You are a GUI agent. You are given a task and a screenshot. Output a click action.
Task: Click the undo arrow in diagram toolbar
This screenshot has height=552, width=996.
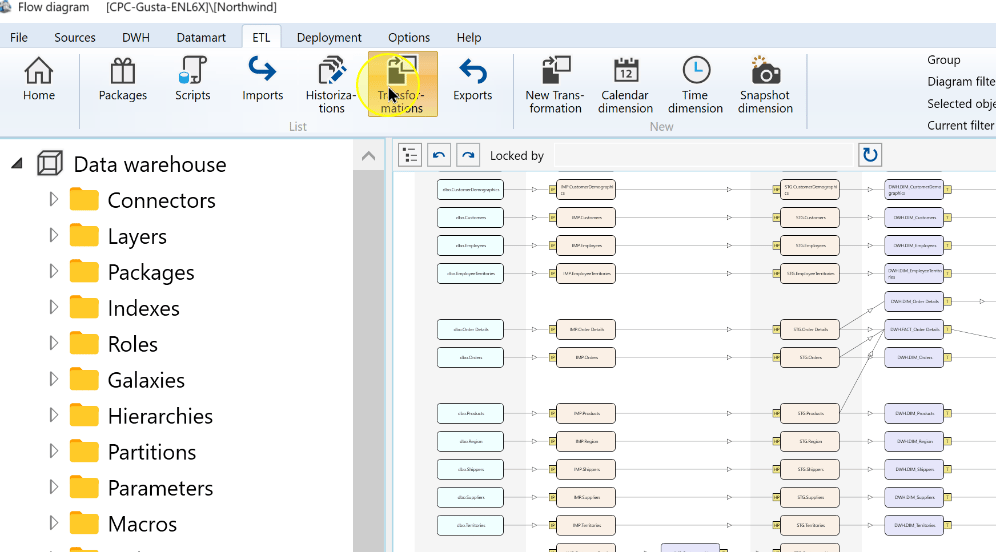click(x=439, y=155)
